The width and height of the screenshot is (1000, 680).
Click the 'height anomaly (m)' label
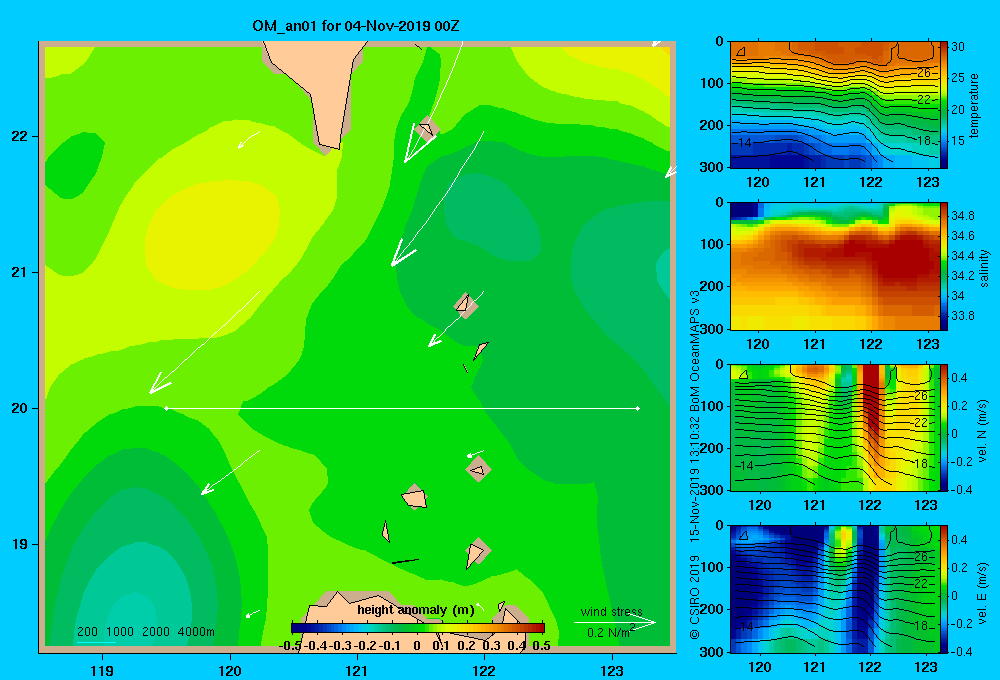coord(416,610)
